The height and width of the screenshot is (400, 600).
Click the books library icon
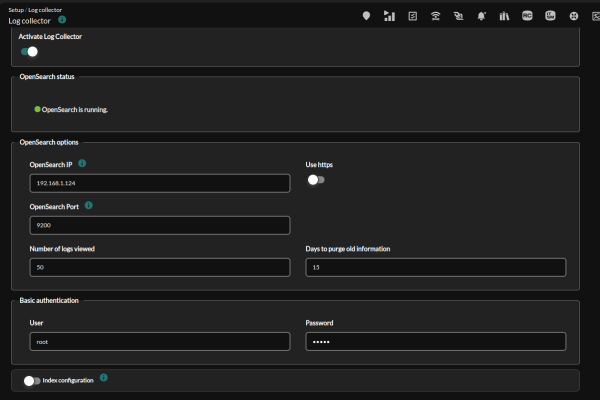504,16
